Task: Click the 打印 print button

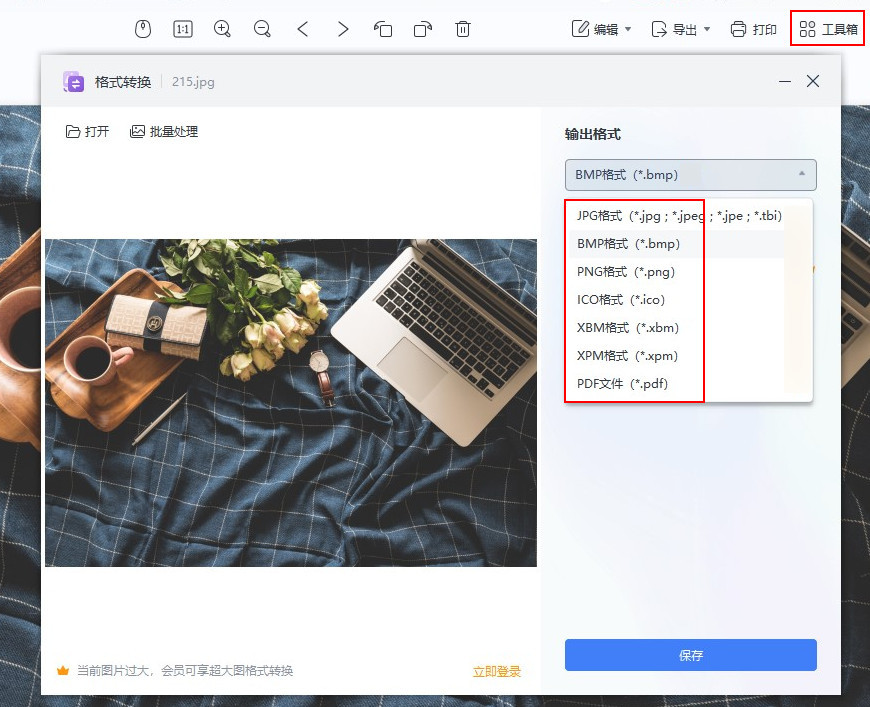Action: click(753, 29)
